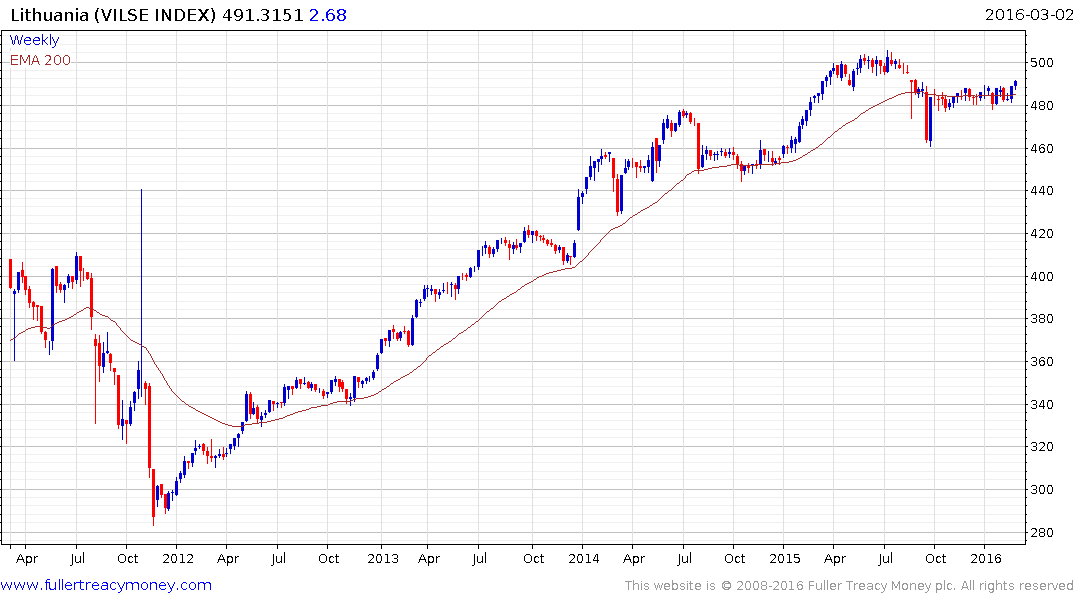Click the 380 price axis label
Image resolution: width=1075 pixels, height=600 pixels.
pyautogui.click(x=1041, y=319)
